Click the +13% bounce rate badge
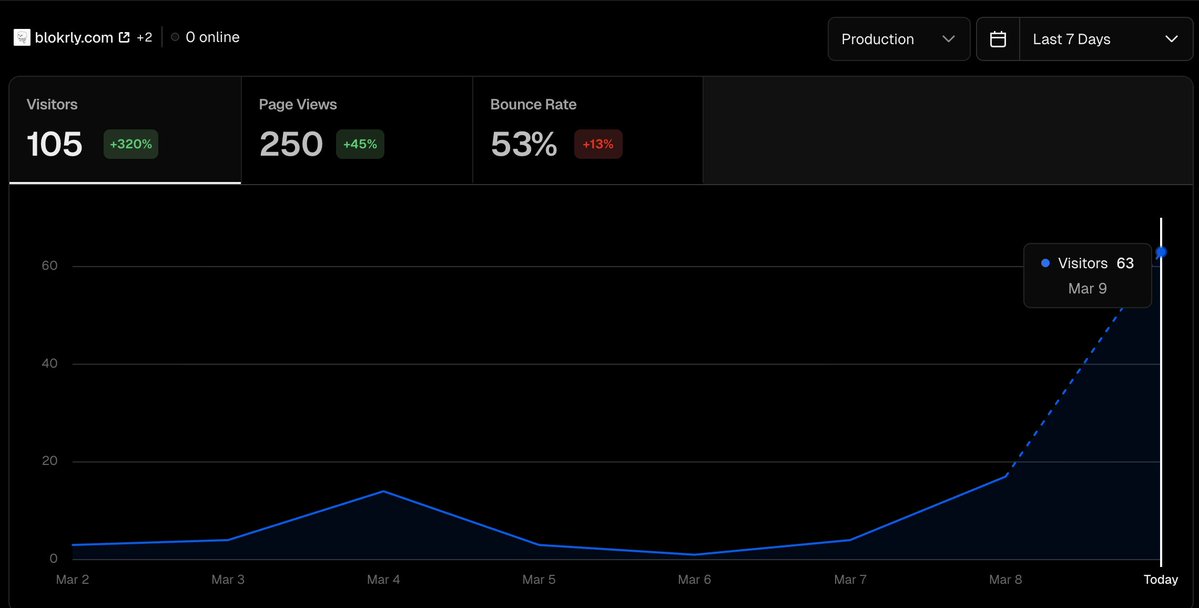Screen dimensions: 1199x608 coord(598,145)
